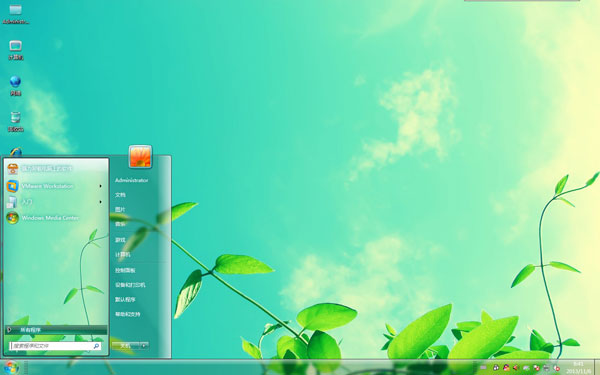
Task: Open 图片 (Pictures) in Start menu
Action: coord(121,210)
